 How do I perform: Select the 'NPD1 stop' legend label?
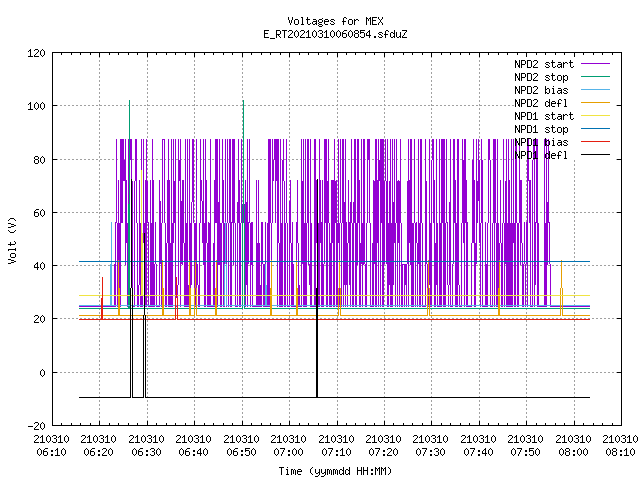[x=541, y=129]
